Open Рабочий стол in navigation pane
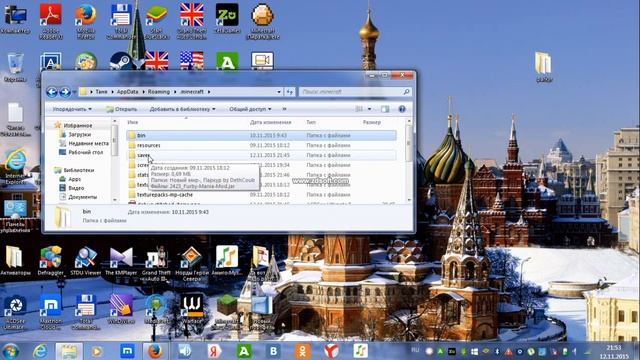 (85, 152)
